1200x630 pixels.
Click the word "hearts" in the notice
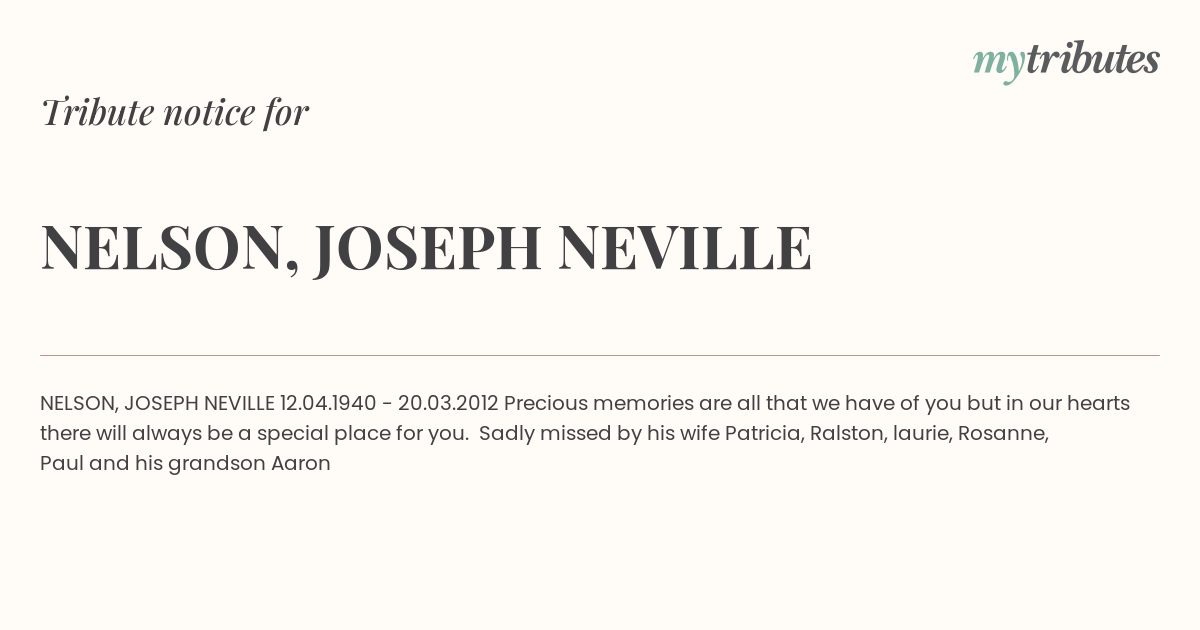coord(1097,404)
